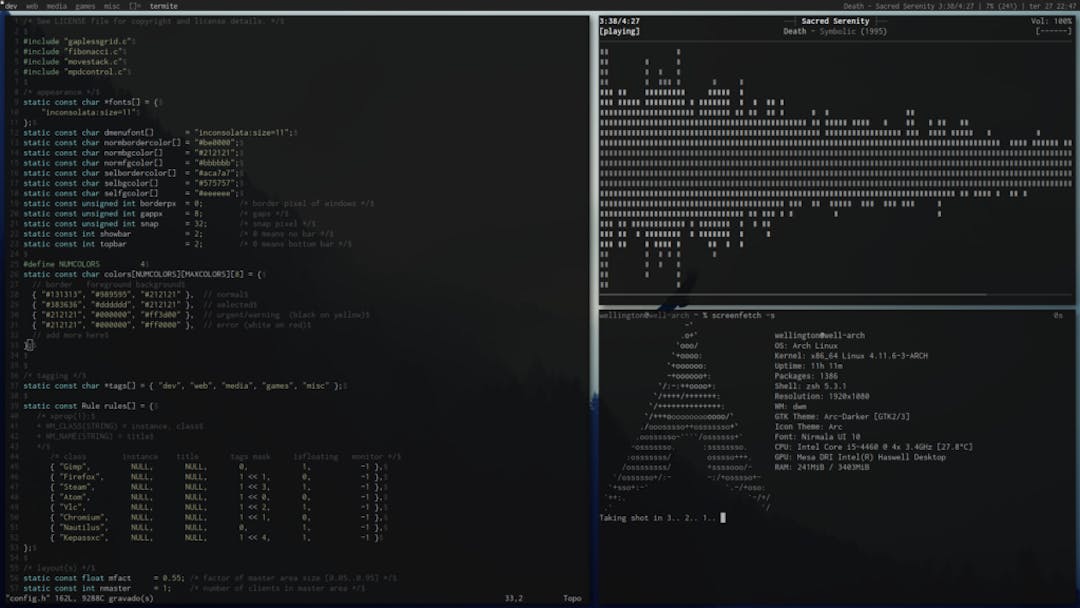Click the Vol: 100% volume indicator
This screenshot has width=1080, height=608.
tap(1051, 21)
